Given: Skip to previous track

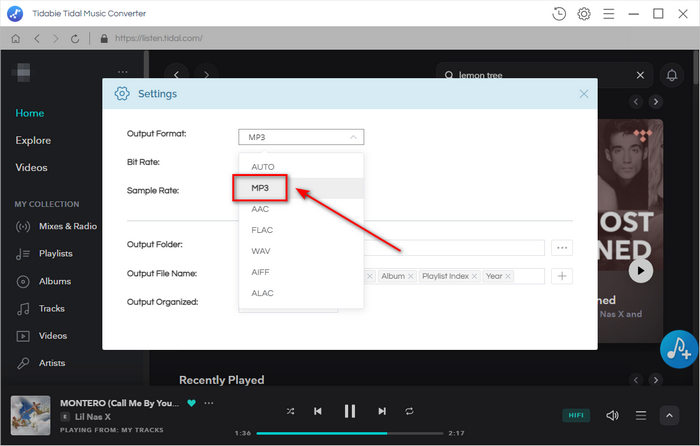Looking at the screenshot, I should click(317, 411).
